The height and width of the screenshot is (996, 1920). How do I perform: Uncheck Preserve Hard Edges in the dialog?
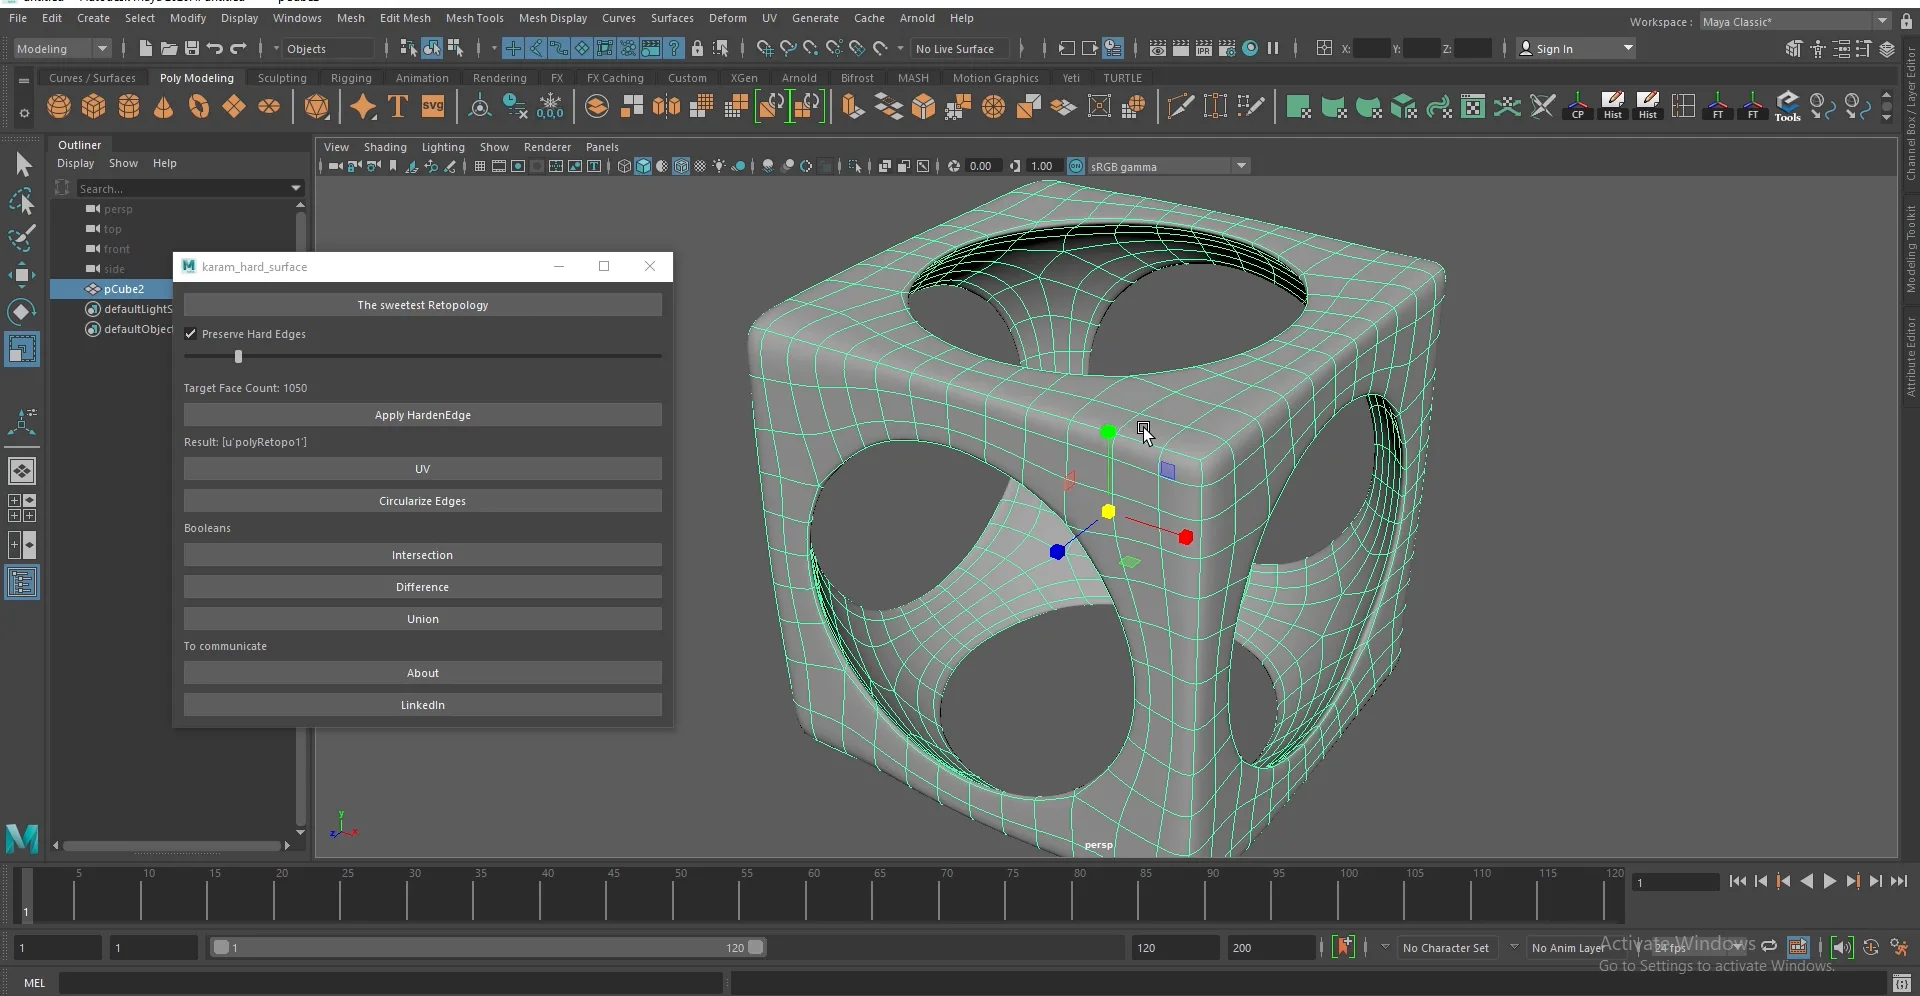[x=191, y=333]
